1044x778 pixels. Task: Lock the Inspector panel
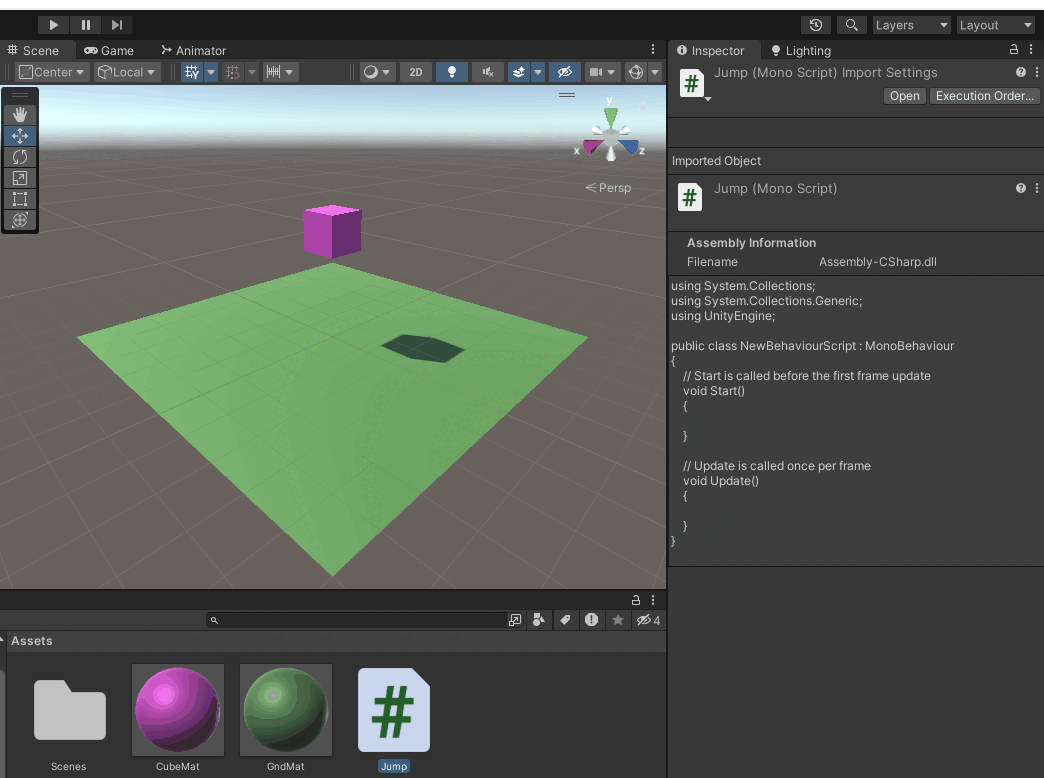pos(1013,49)
